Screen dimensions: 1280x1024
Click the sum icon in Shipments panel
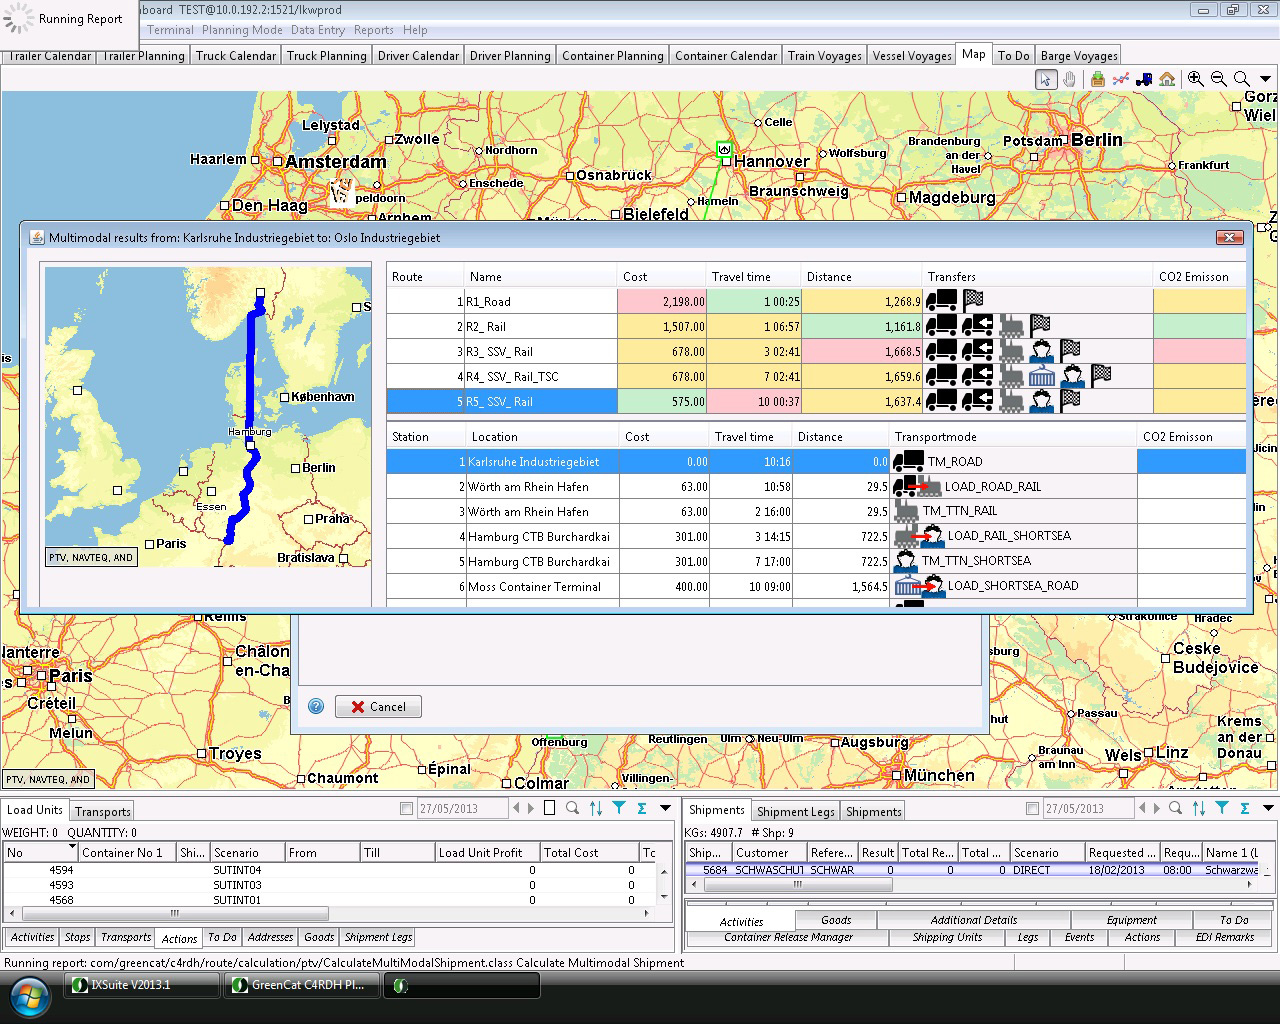pos(1245,808)
